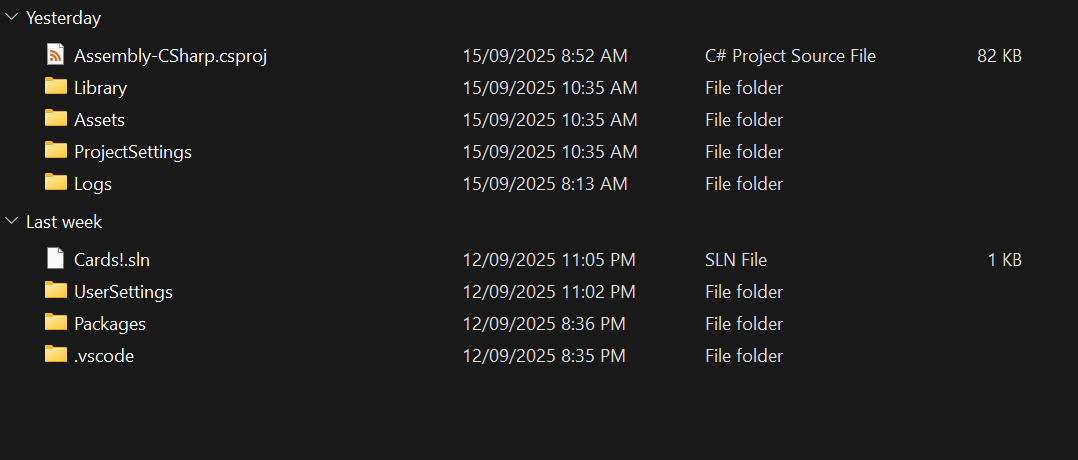Image resolution: width=1078 pixels, height=460 pixels.
Task: Click the UserSettings folder icon
Action: click(56, 291)
